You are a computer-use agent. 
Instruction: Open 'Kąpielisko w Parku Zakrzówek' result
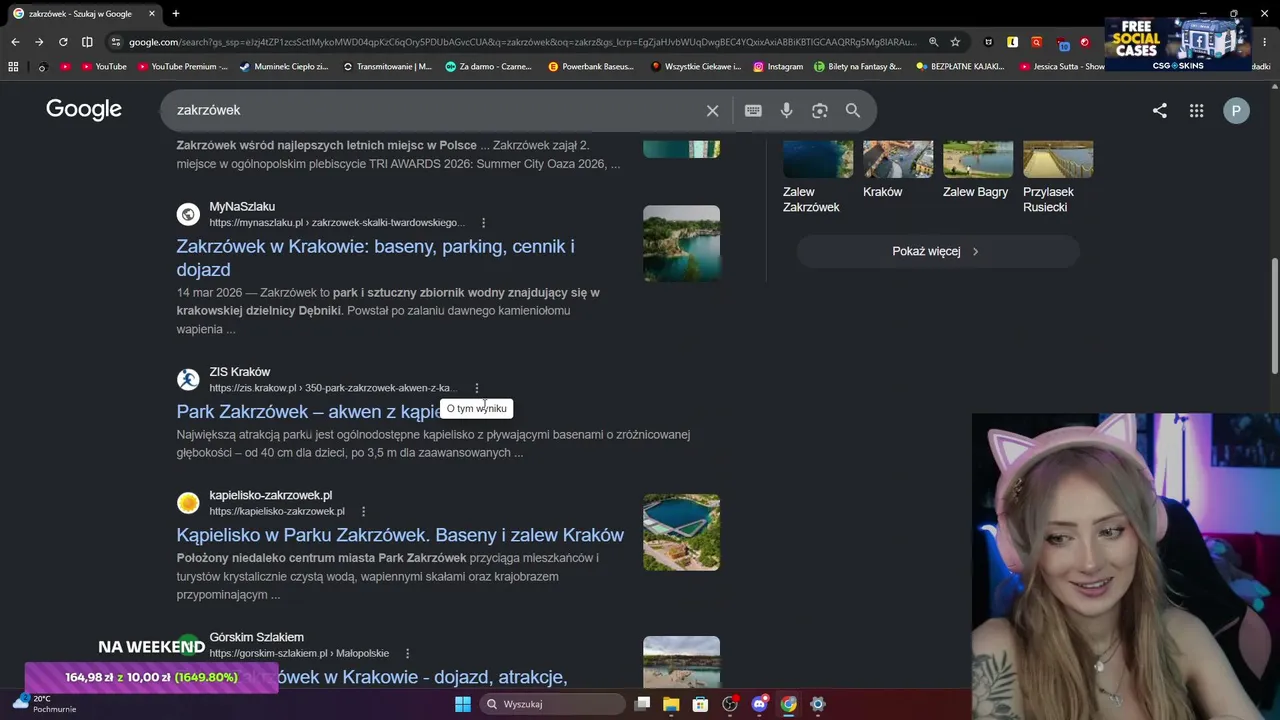tap(400, 535)
